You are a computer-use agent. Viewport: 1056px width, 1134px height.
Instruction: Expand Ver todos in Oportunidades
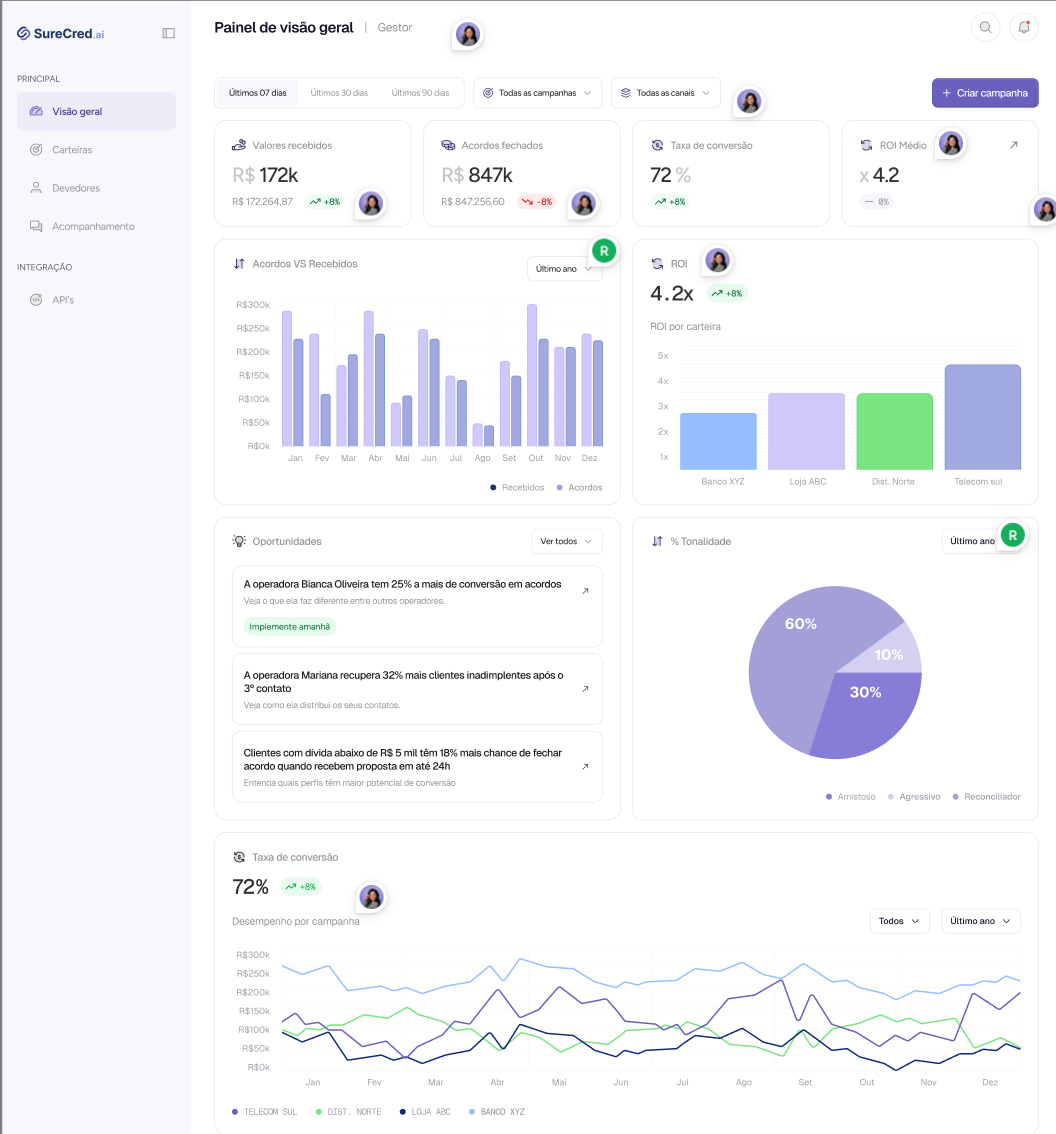coord(566,541)
